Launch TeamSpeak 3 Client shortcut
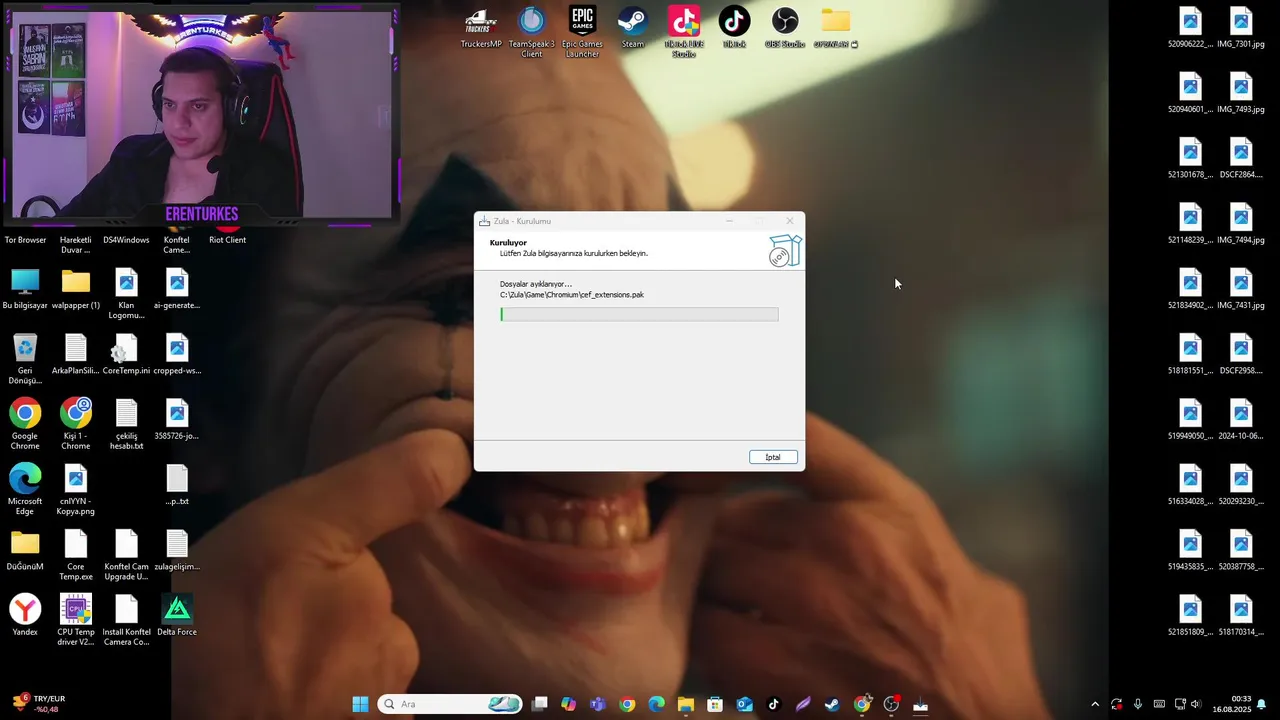The image size is (1280, 720). point(532,32)
